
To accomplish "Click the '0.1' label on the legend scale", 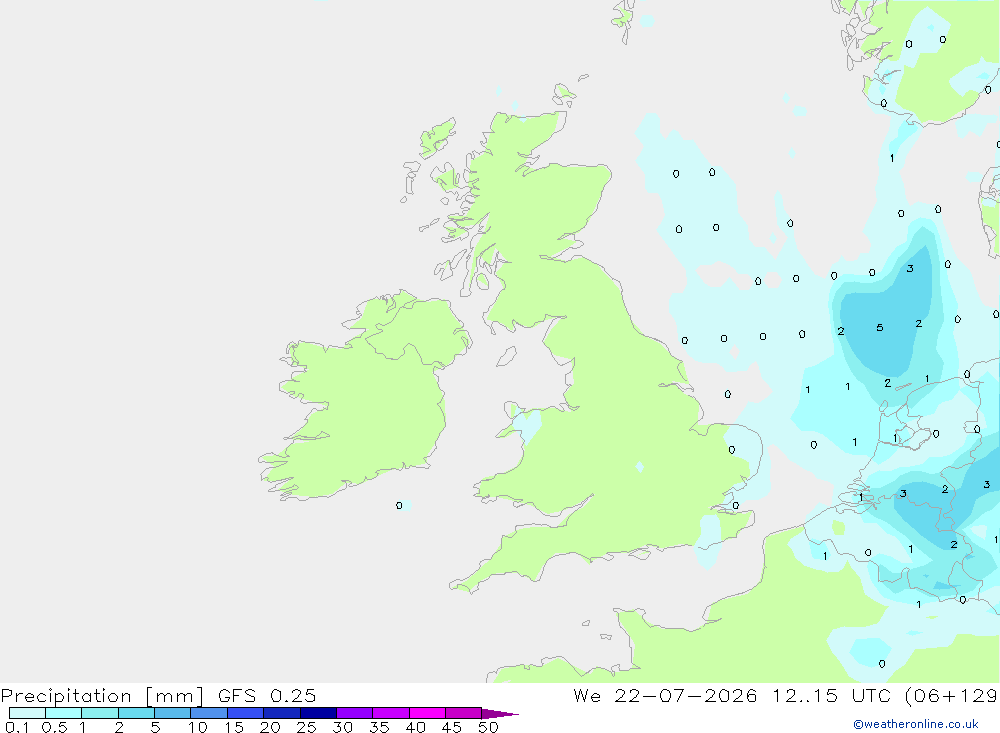I will pyautogui.click(x=17, y=727).
